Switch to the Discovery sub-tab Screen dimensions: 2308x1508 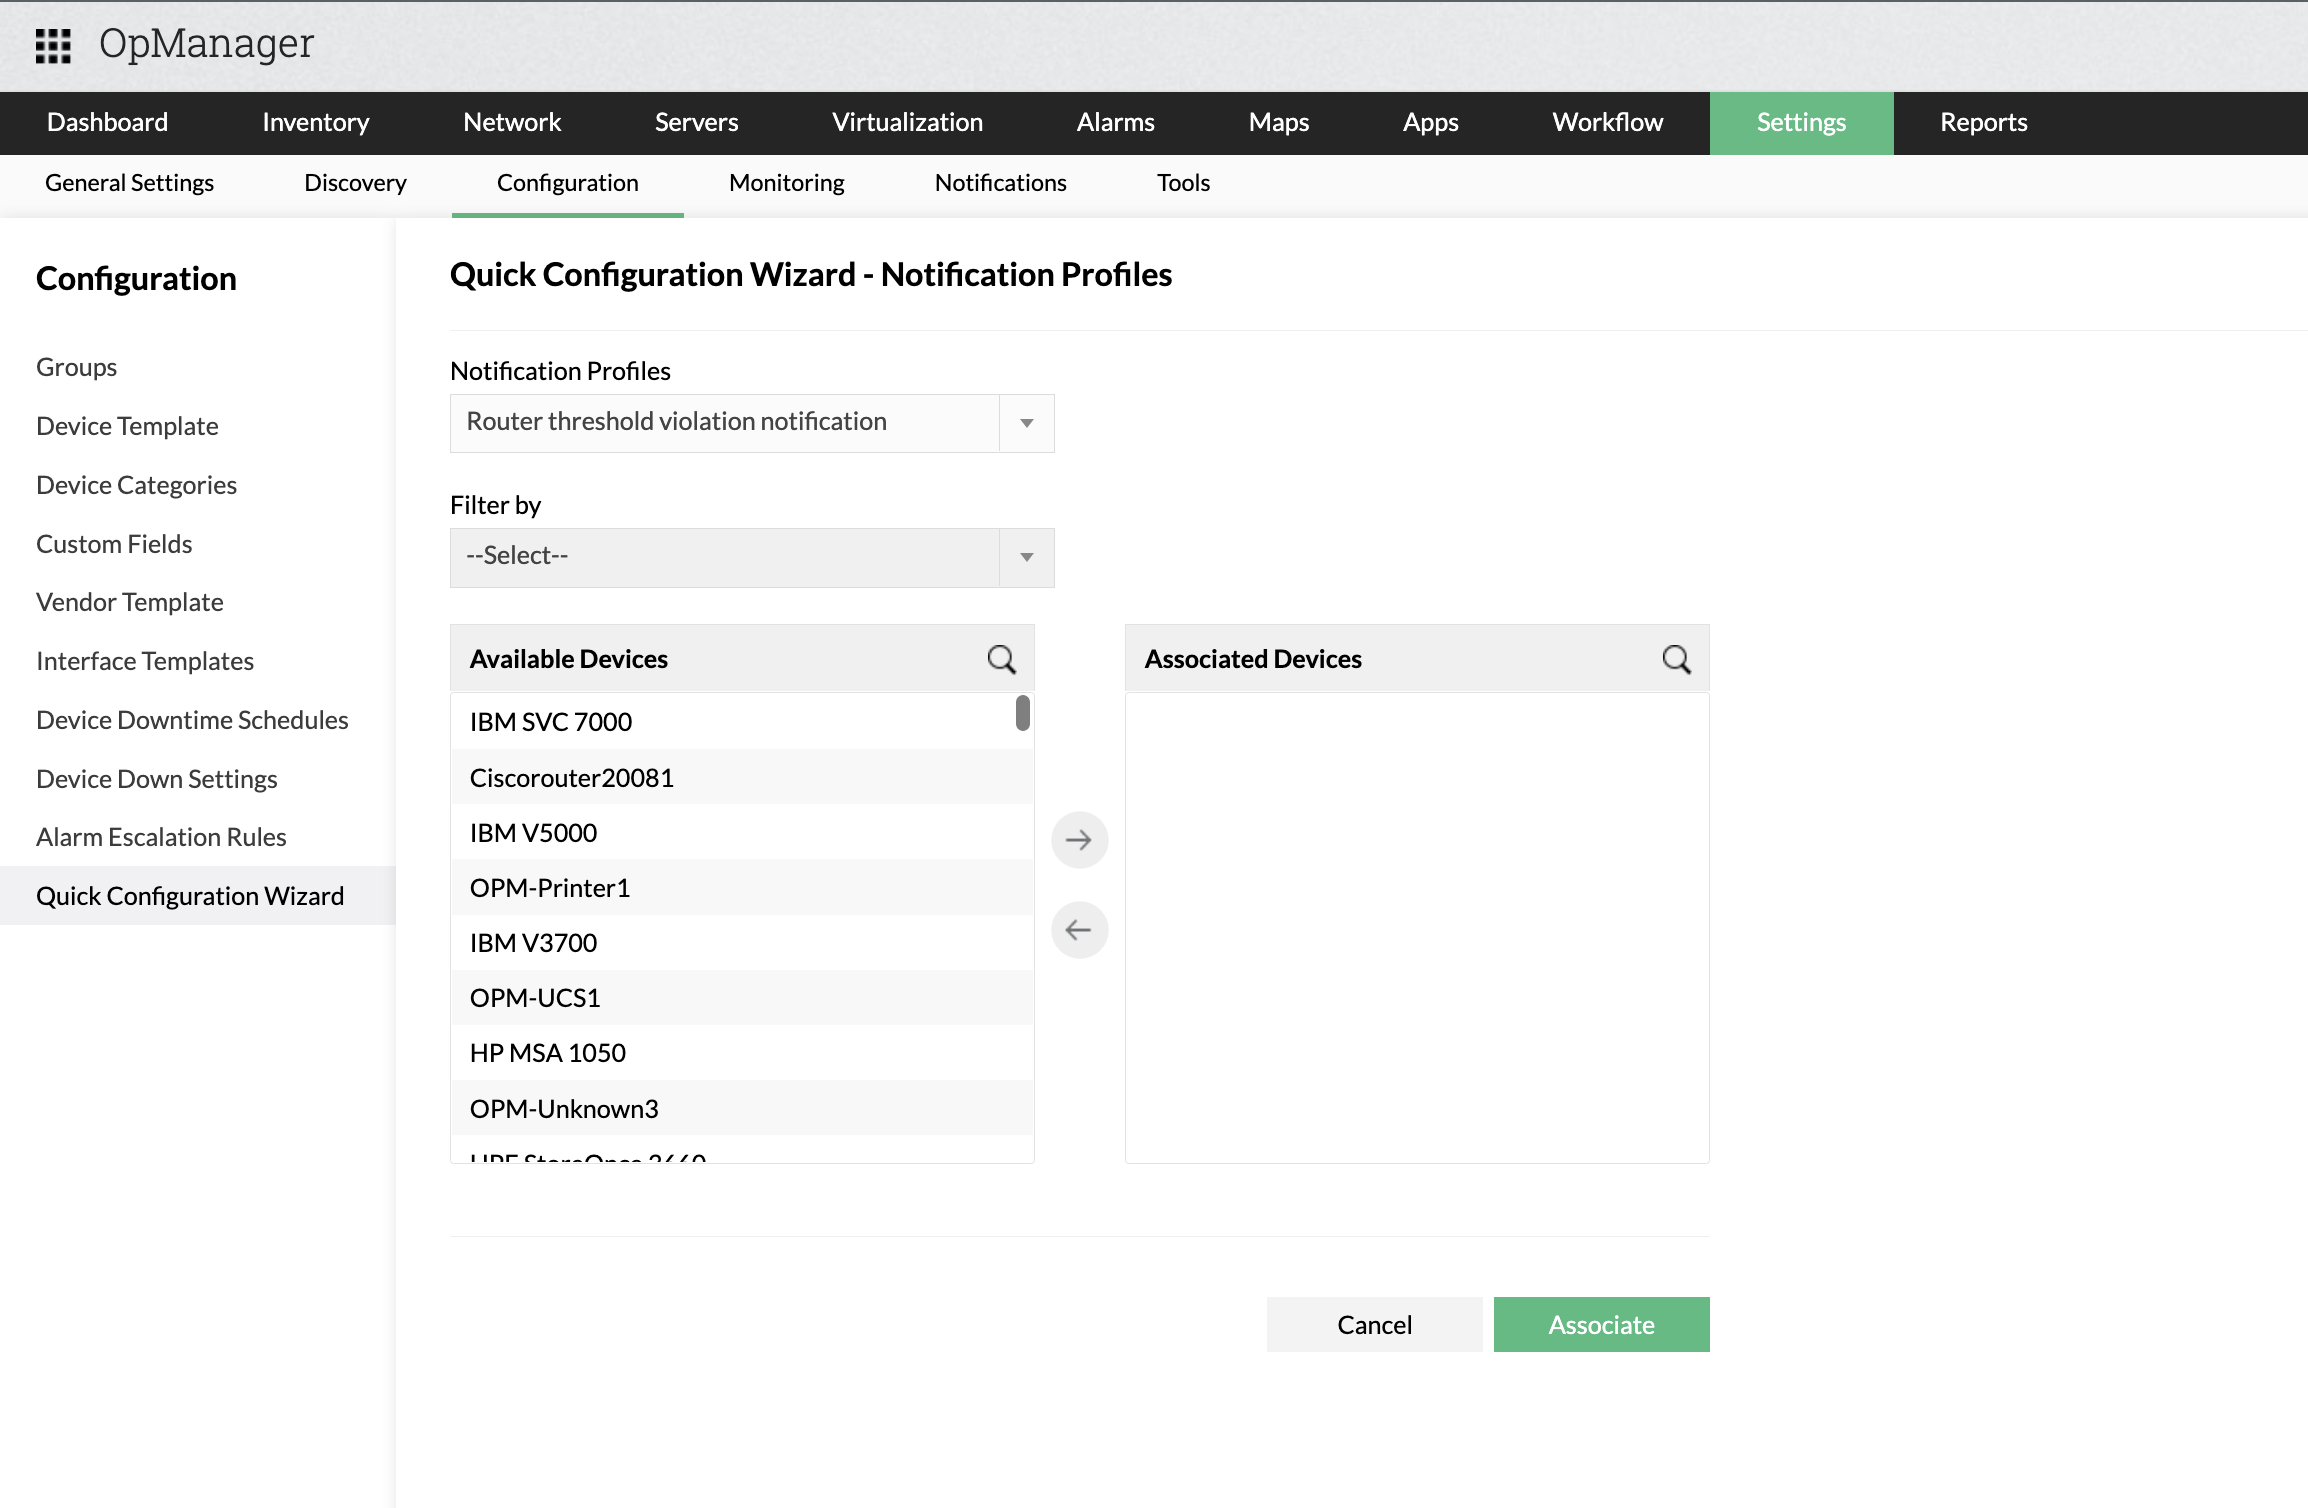[355, 183]
